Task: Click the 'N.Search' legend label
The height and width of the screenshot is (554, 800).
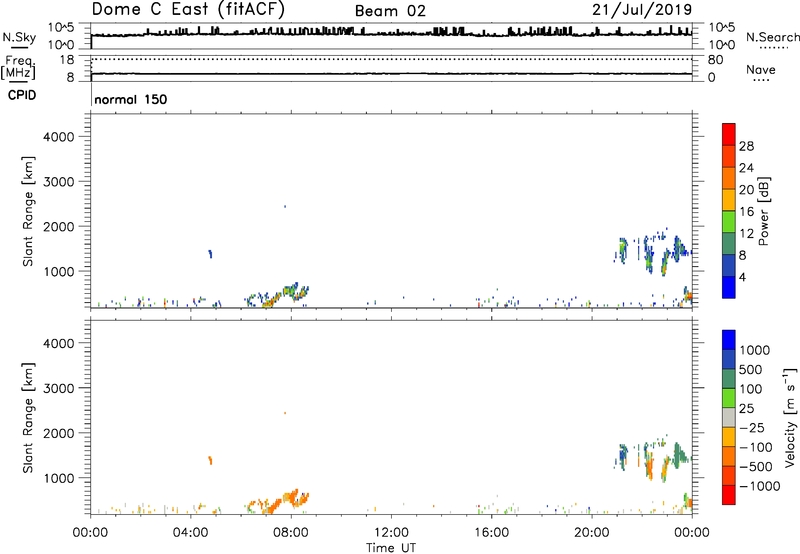Action: [773, 37]
